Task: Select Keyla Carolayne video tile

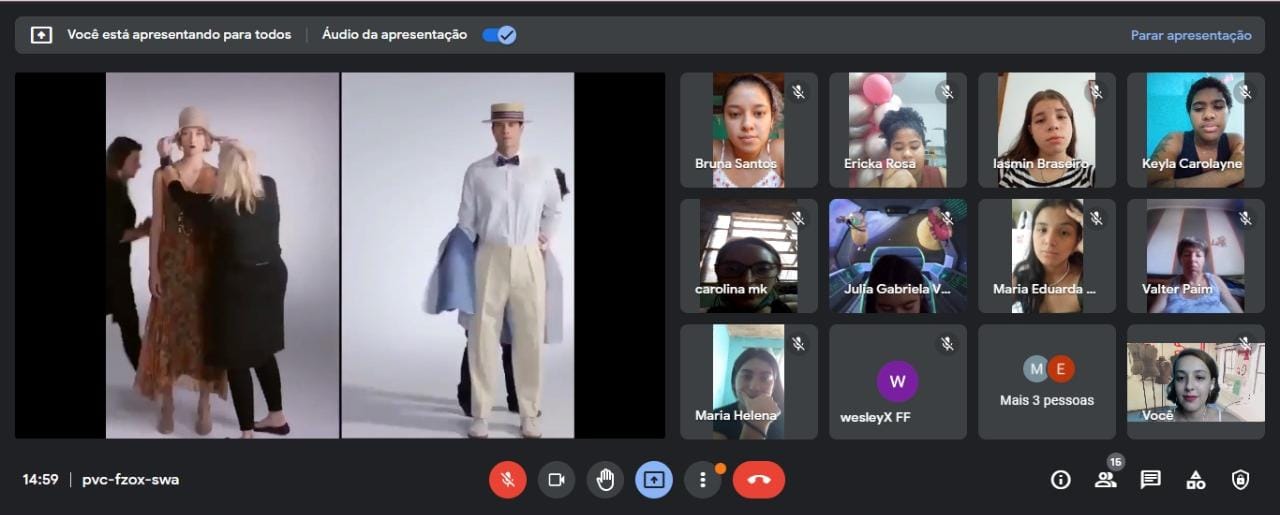Action: tap(1195, 130)
